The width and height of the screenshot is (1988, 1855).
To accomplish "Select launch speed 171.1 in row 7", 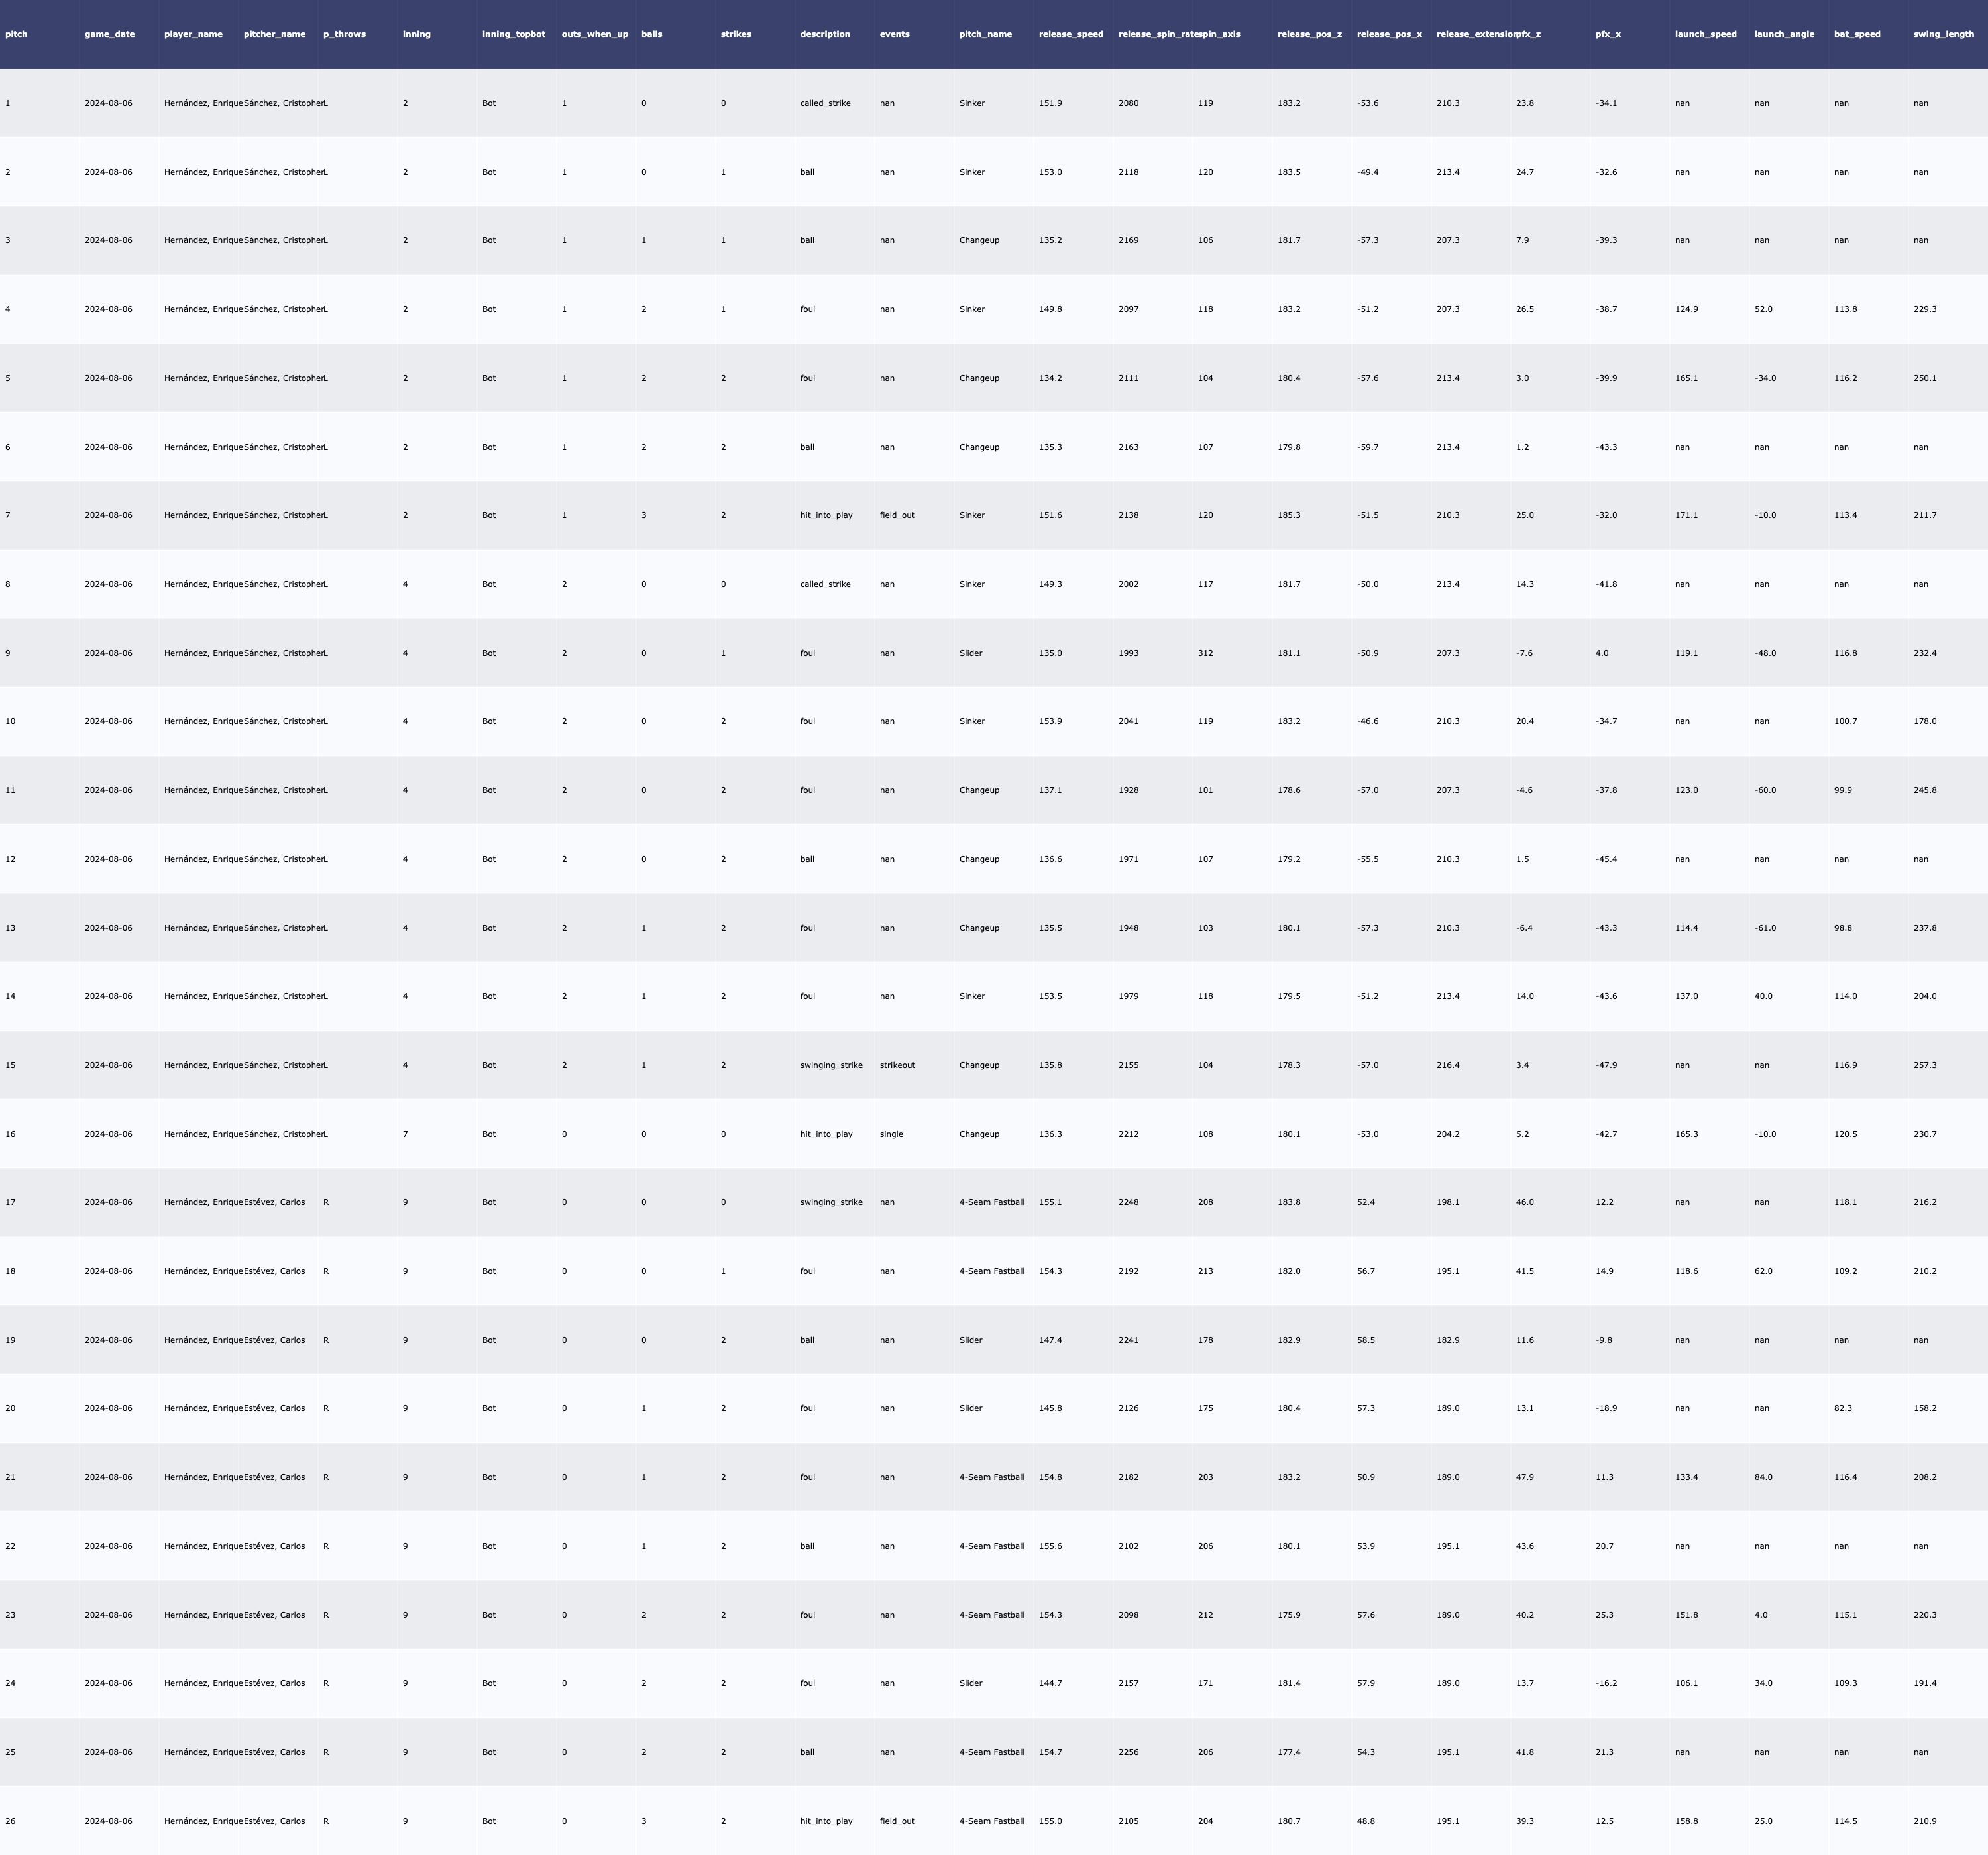I will tap(1686, 515).
